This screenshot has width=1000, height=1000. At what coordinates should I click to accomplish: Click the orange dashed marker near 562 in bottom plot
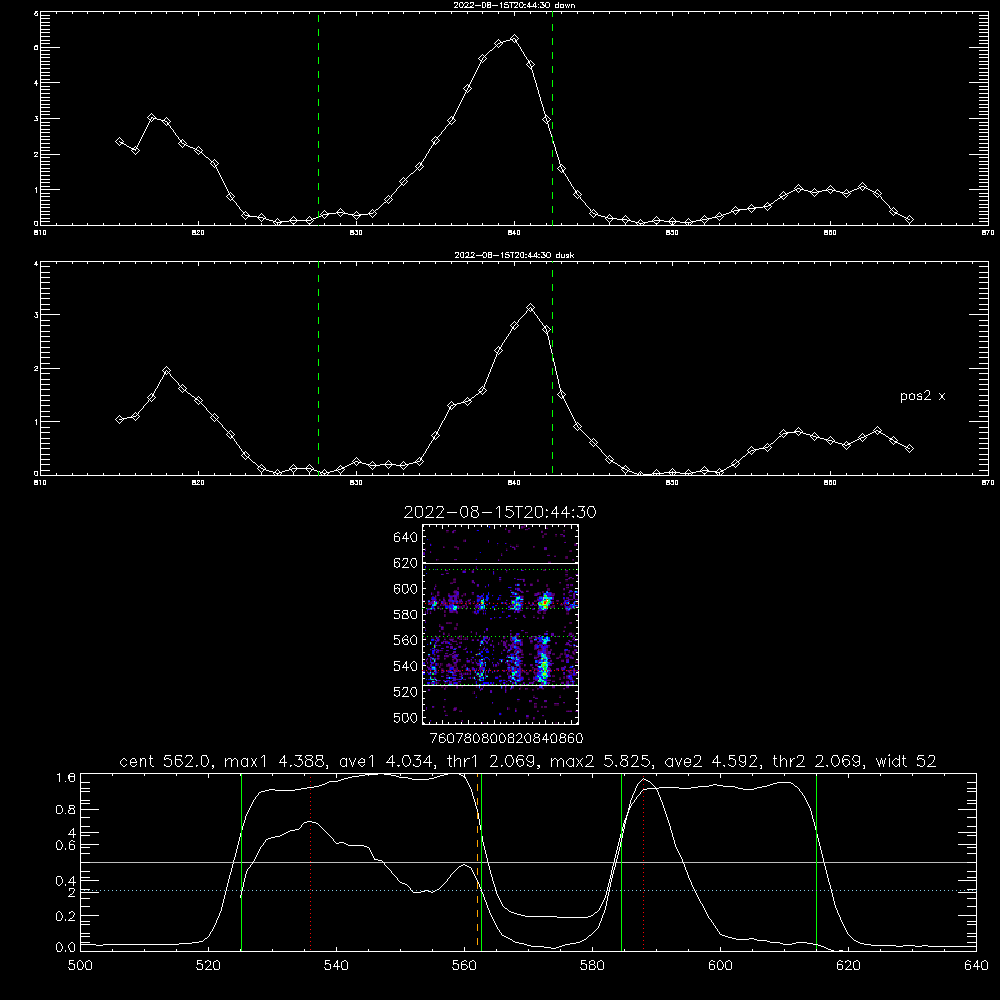pyautogui.click(x=478, y=862)
